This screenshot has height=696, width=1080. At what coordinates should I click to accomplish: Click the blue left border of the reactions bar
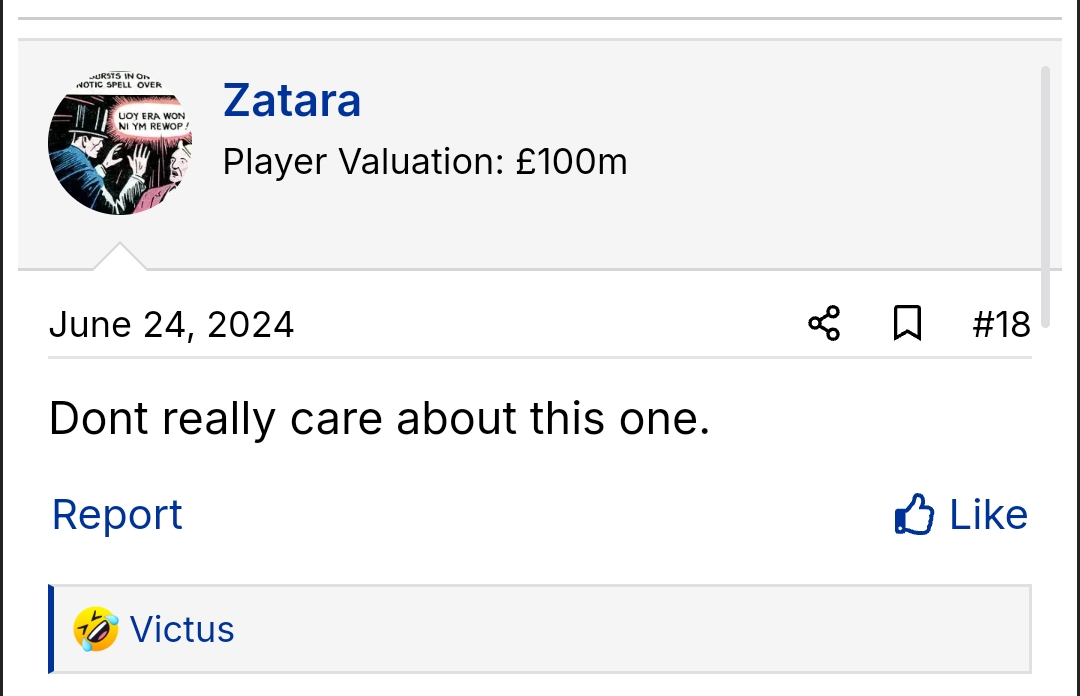pyautogui.click(x=51, y=630)
